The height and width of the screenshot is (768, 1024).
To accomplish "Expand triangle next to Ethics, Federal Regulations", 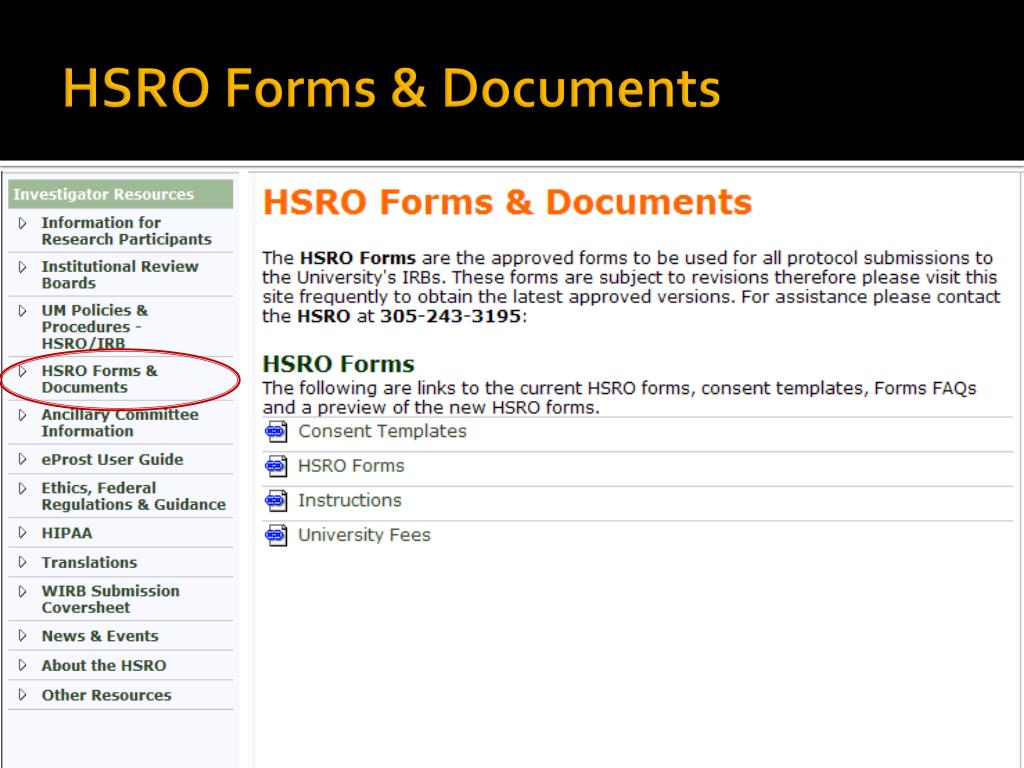I will (23, 488).
